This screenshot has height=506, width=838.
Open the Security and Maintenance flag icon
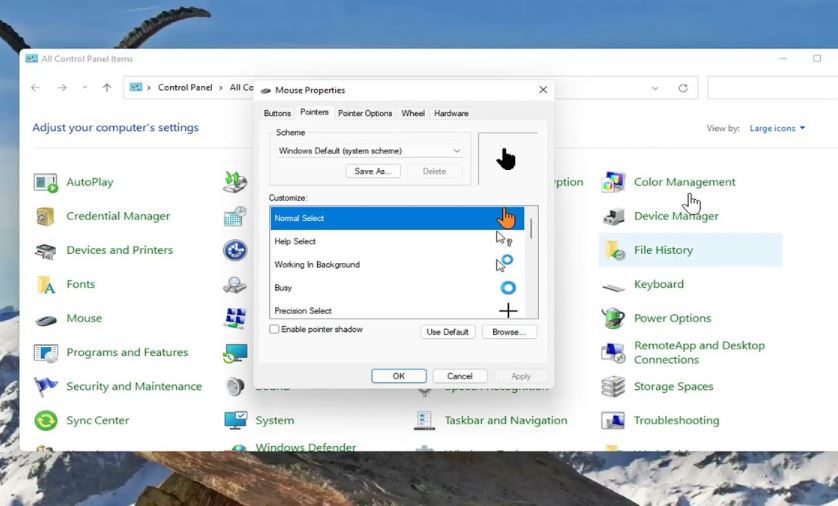point(45,386)
